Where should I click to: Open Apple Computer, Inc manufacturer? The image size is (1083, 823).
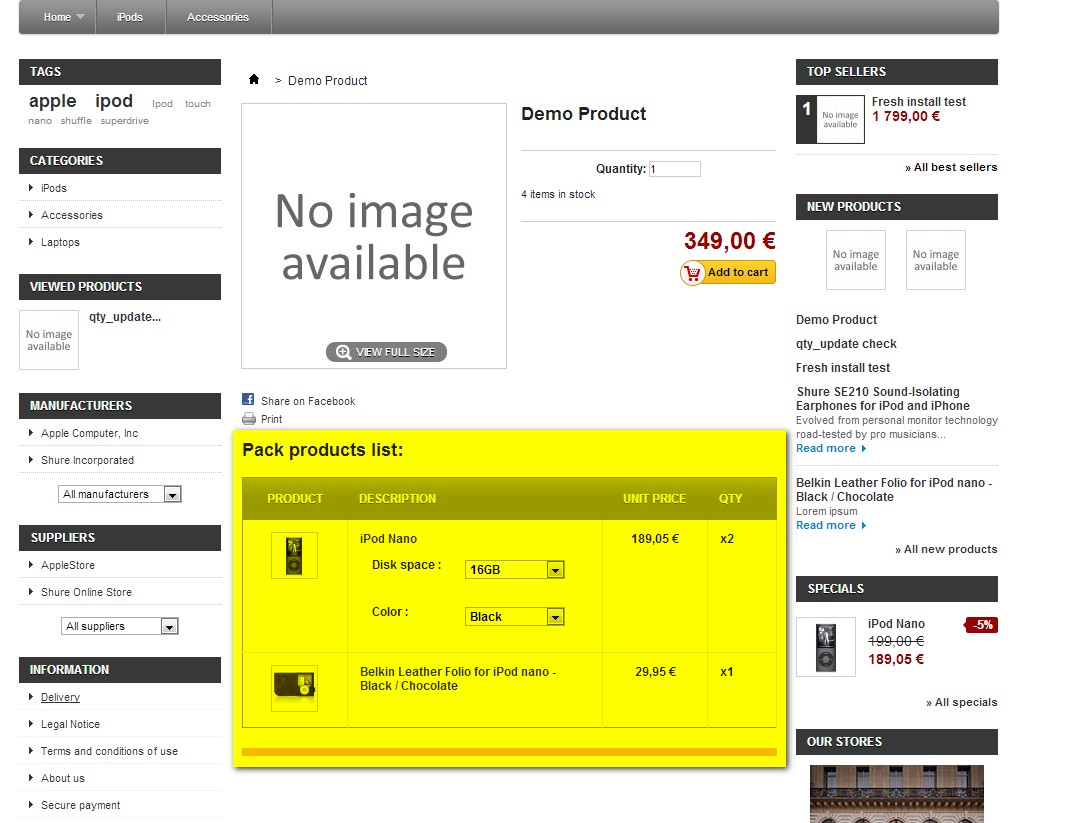tap(89, 433)
